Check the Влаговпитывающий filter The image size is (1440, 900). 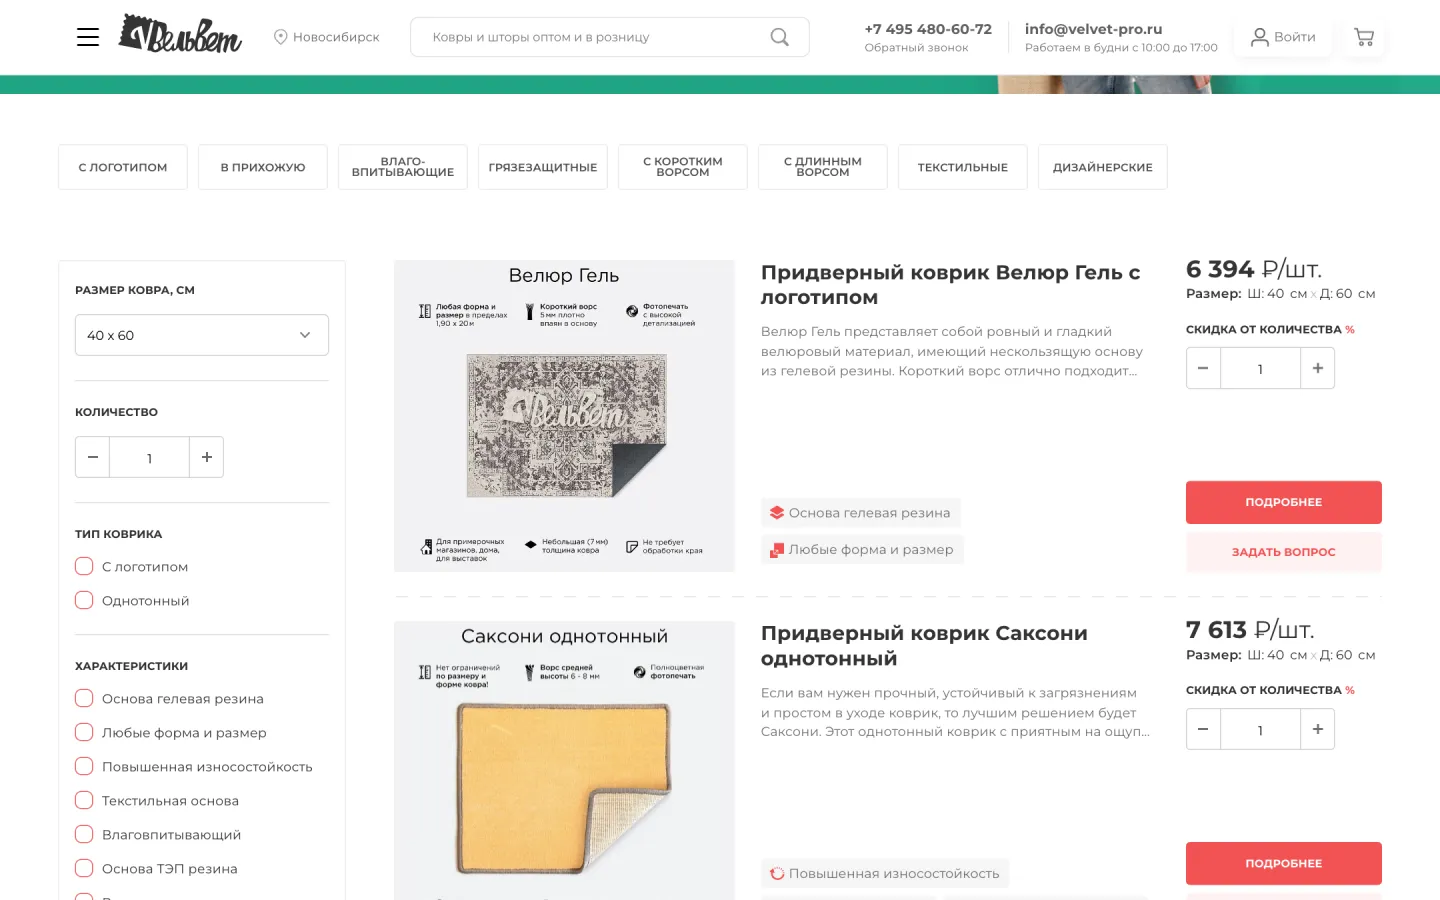pos(84,834)
